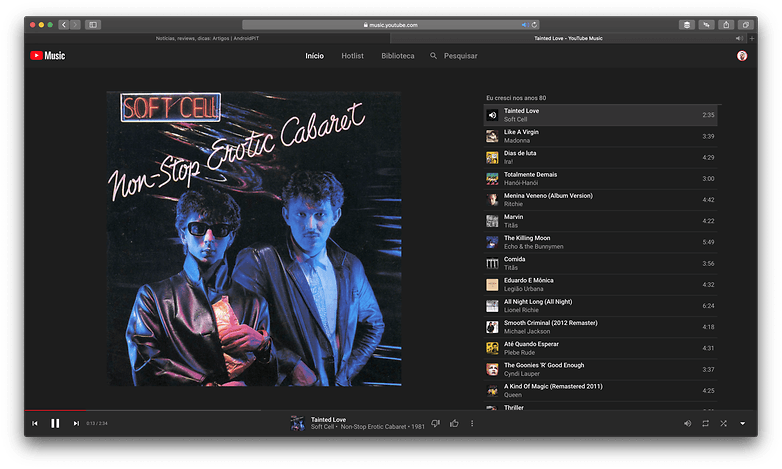Go to previous track
This screenshot has width=782, height=469.
[35, 423]
